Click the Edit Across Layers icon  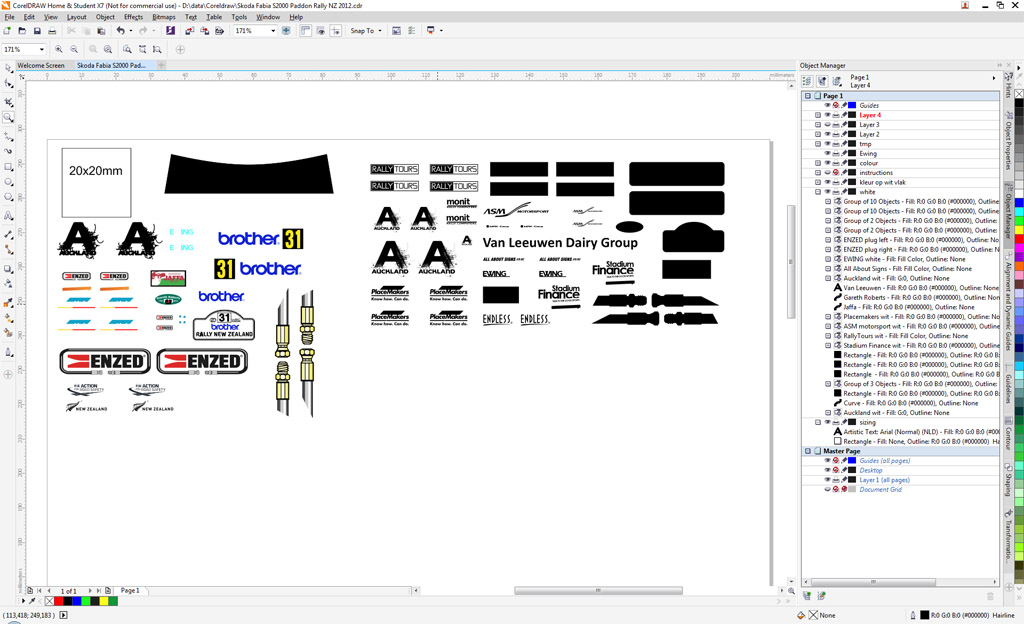click(x=822, y=81)
